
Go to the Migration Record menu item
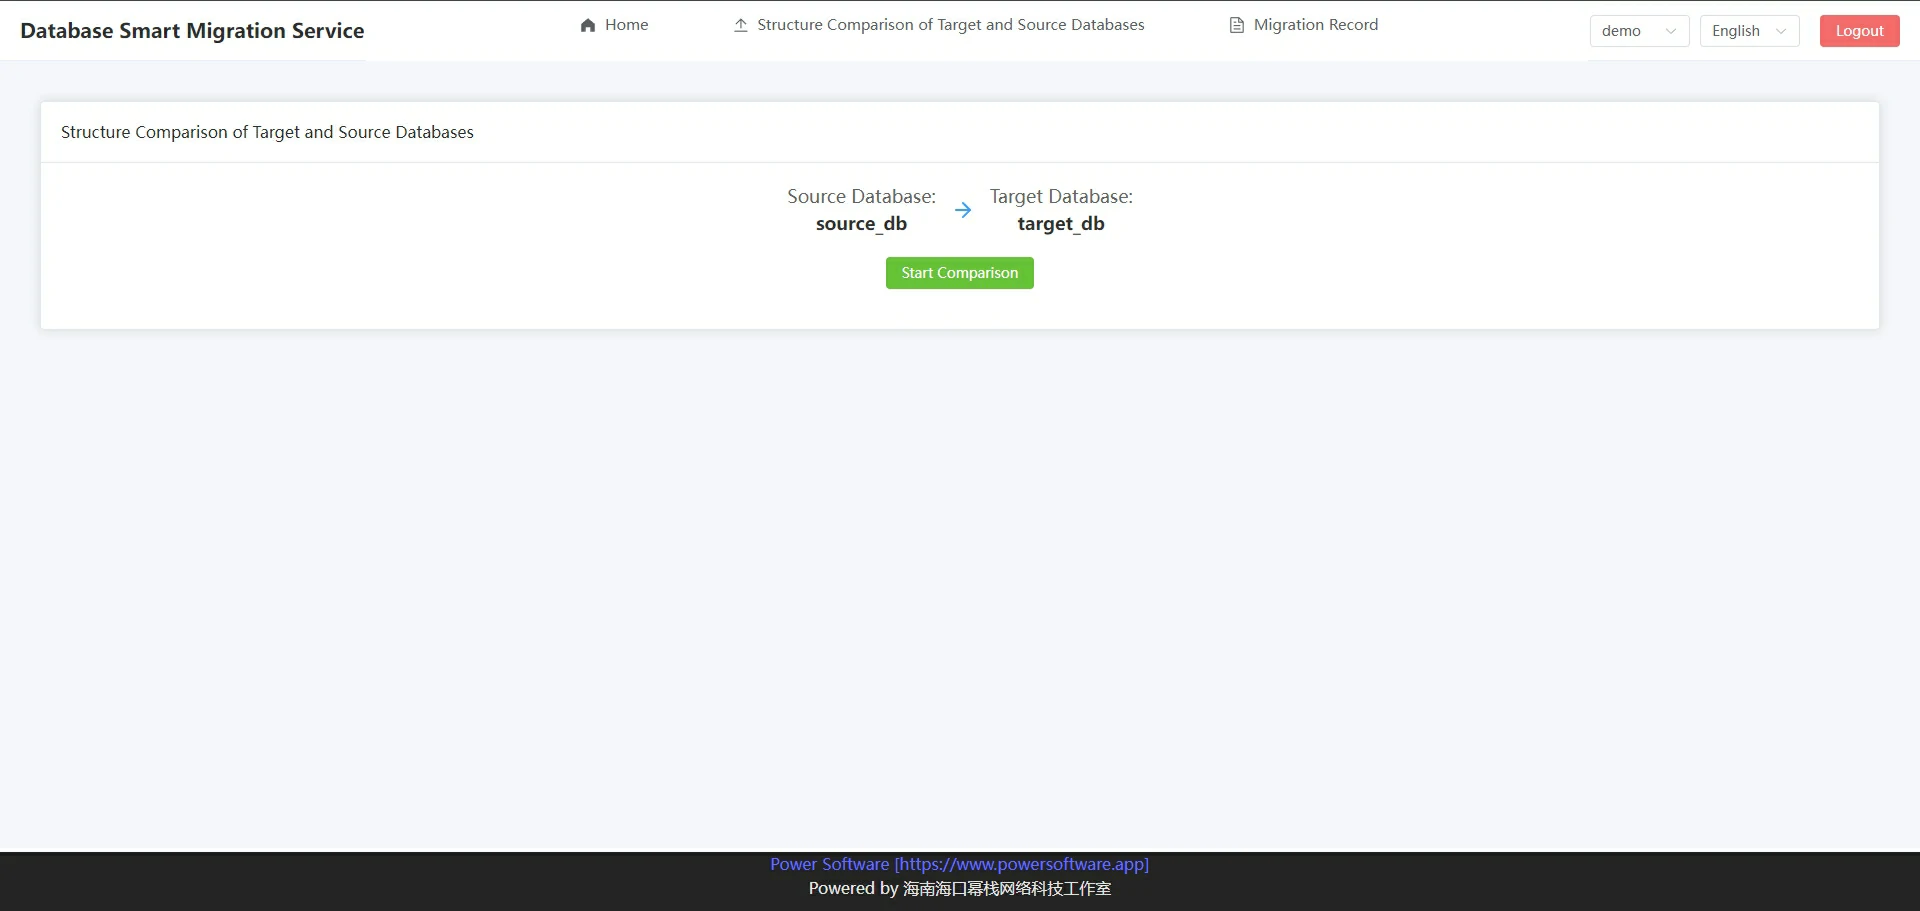coord(1315,25)
